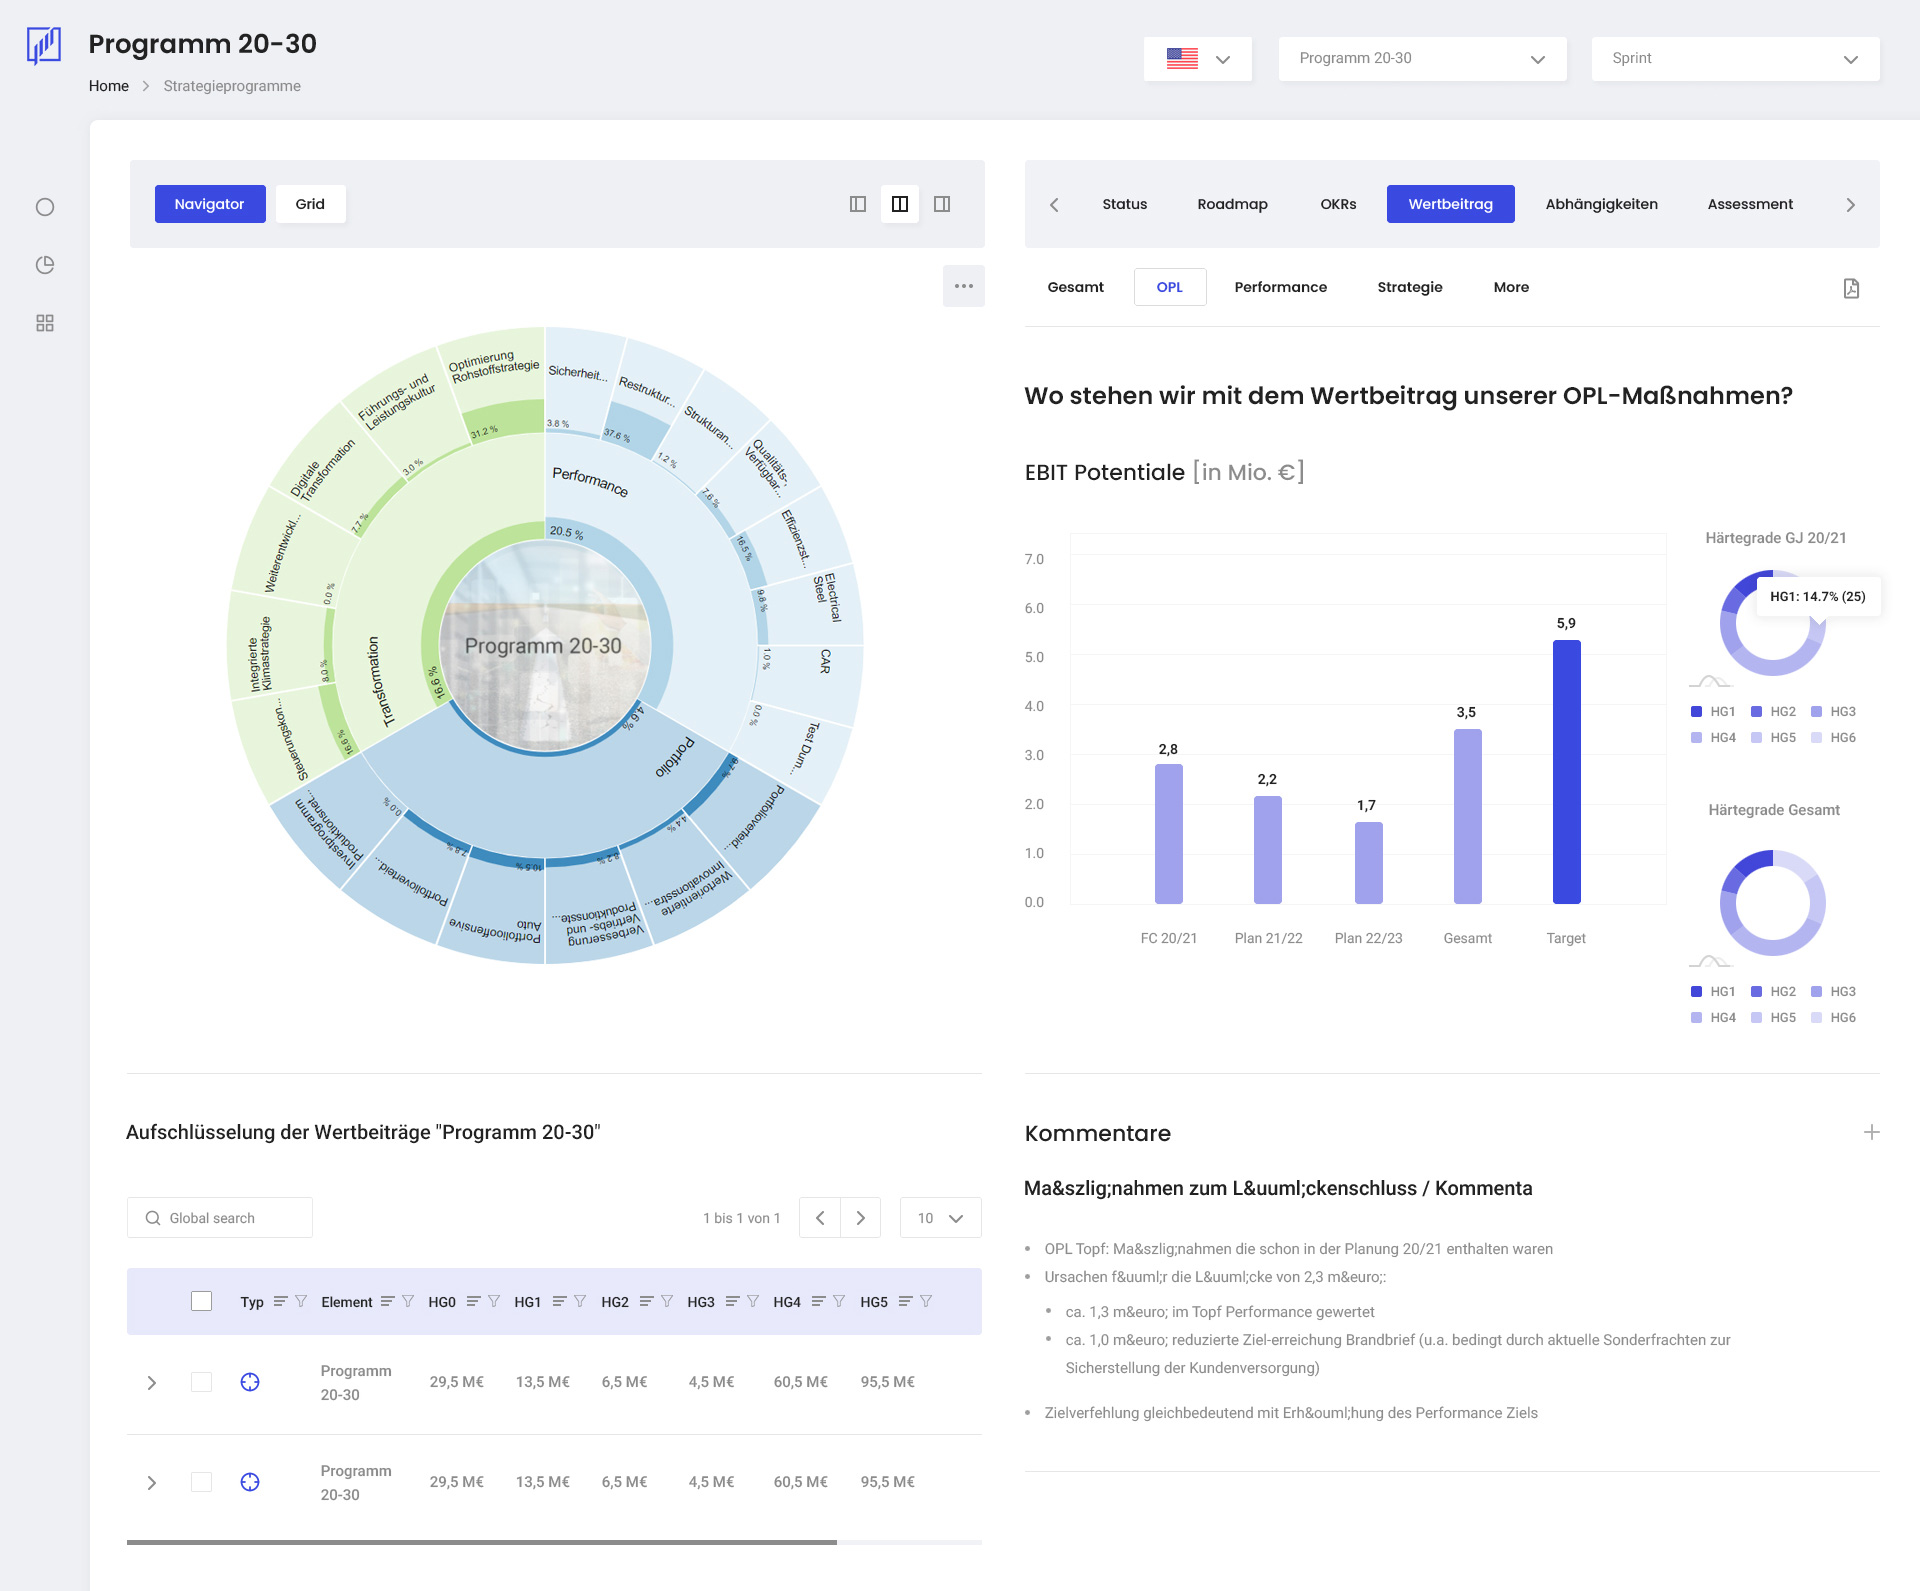Open the language flag dropdown

tap(1197, 59)
